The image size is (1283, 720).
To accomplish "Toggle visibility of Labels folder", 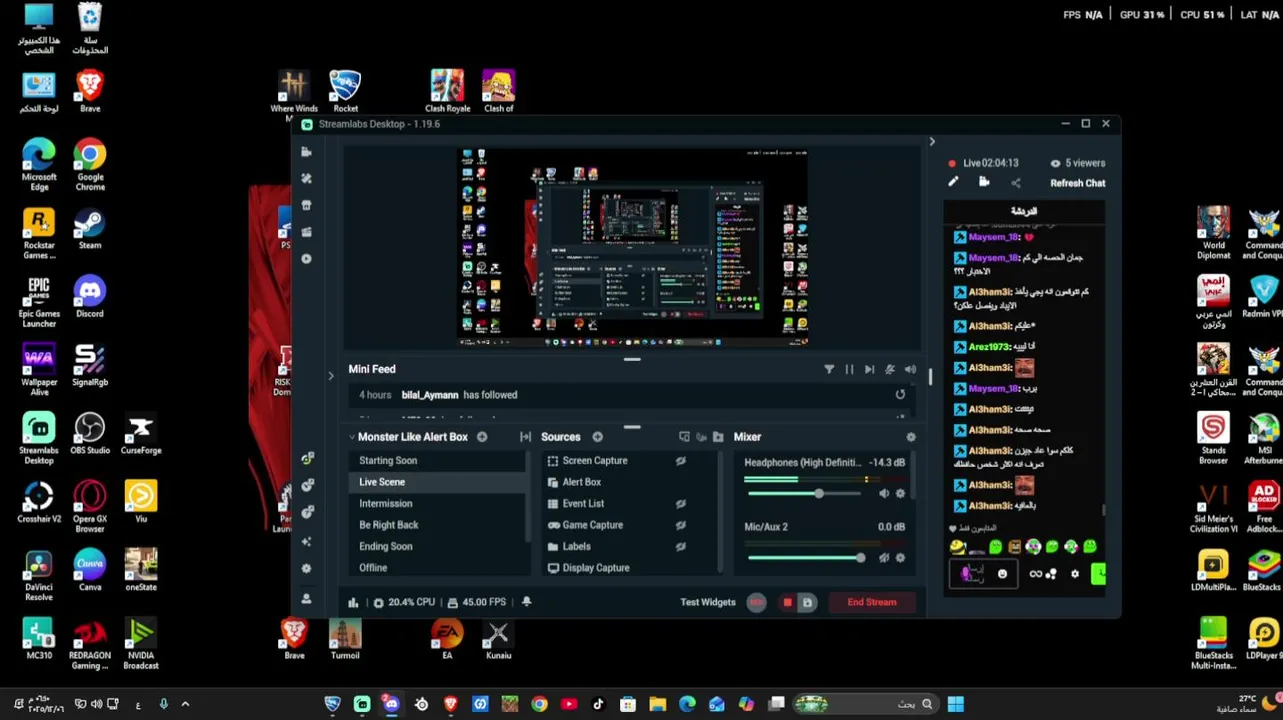I will click(x=680, y=547).
